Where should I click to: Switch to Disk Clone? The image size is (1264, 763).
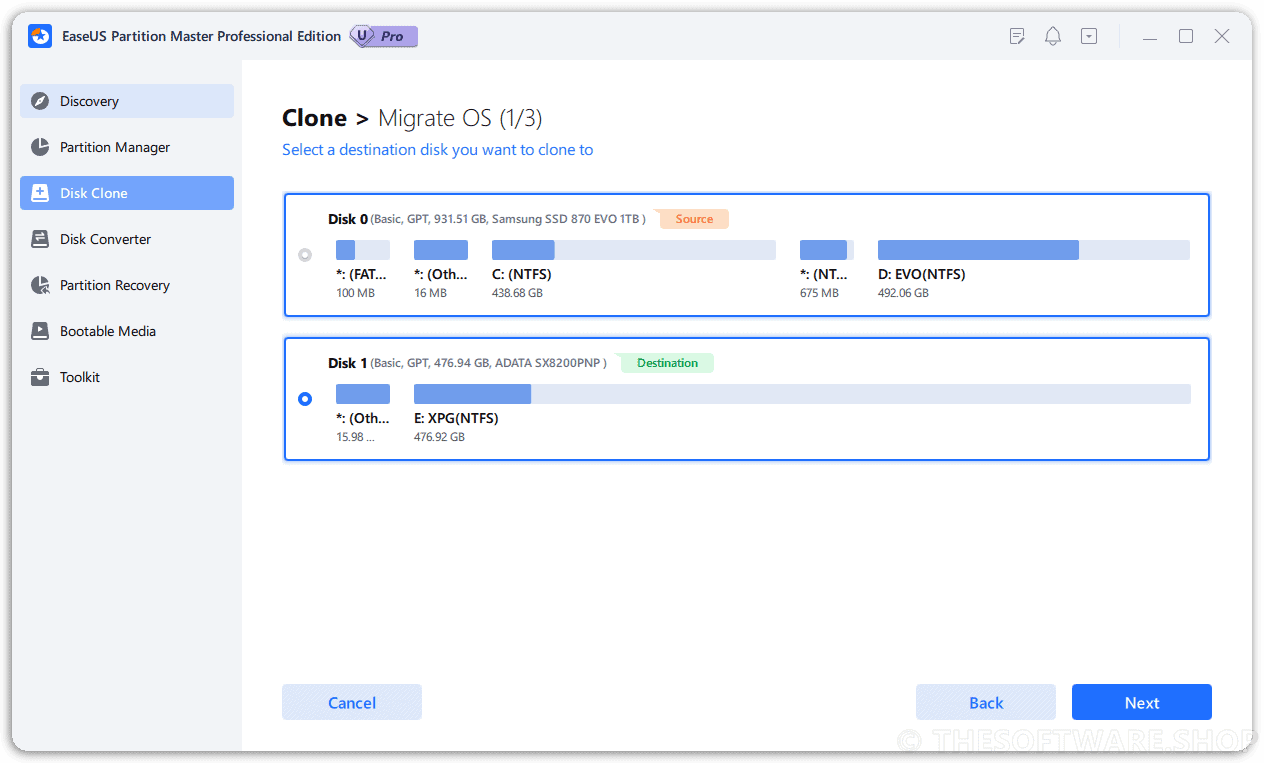coord(127,193)
